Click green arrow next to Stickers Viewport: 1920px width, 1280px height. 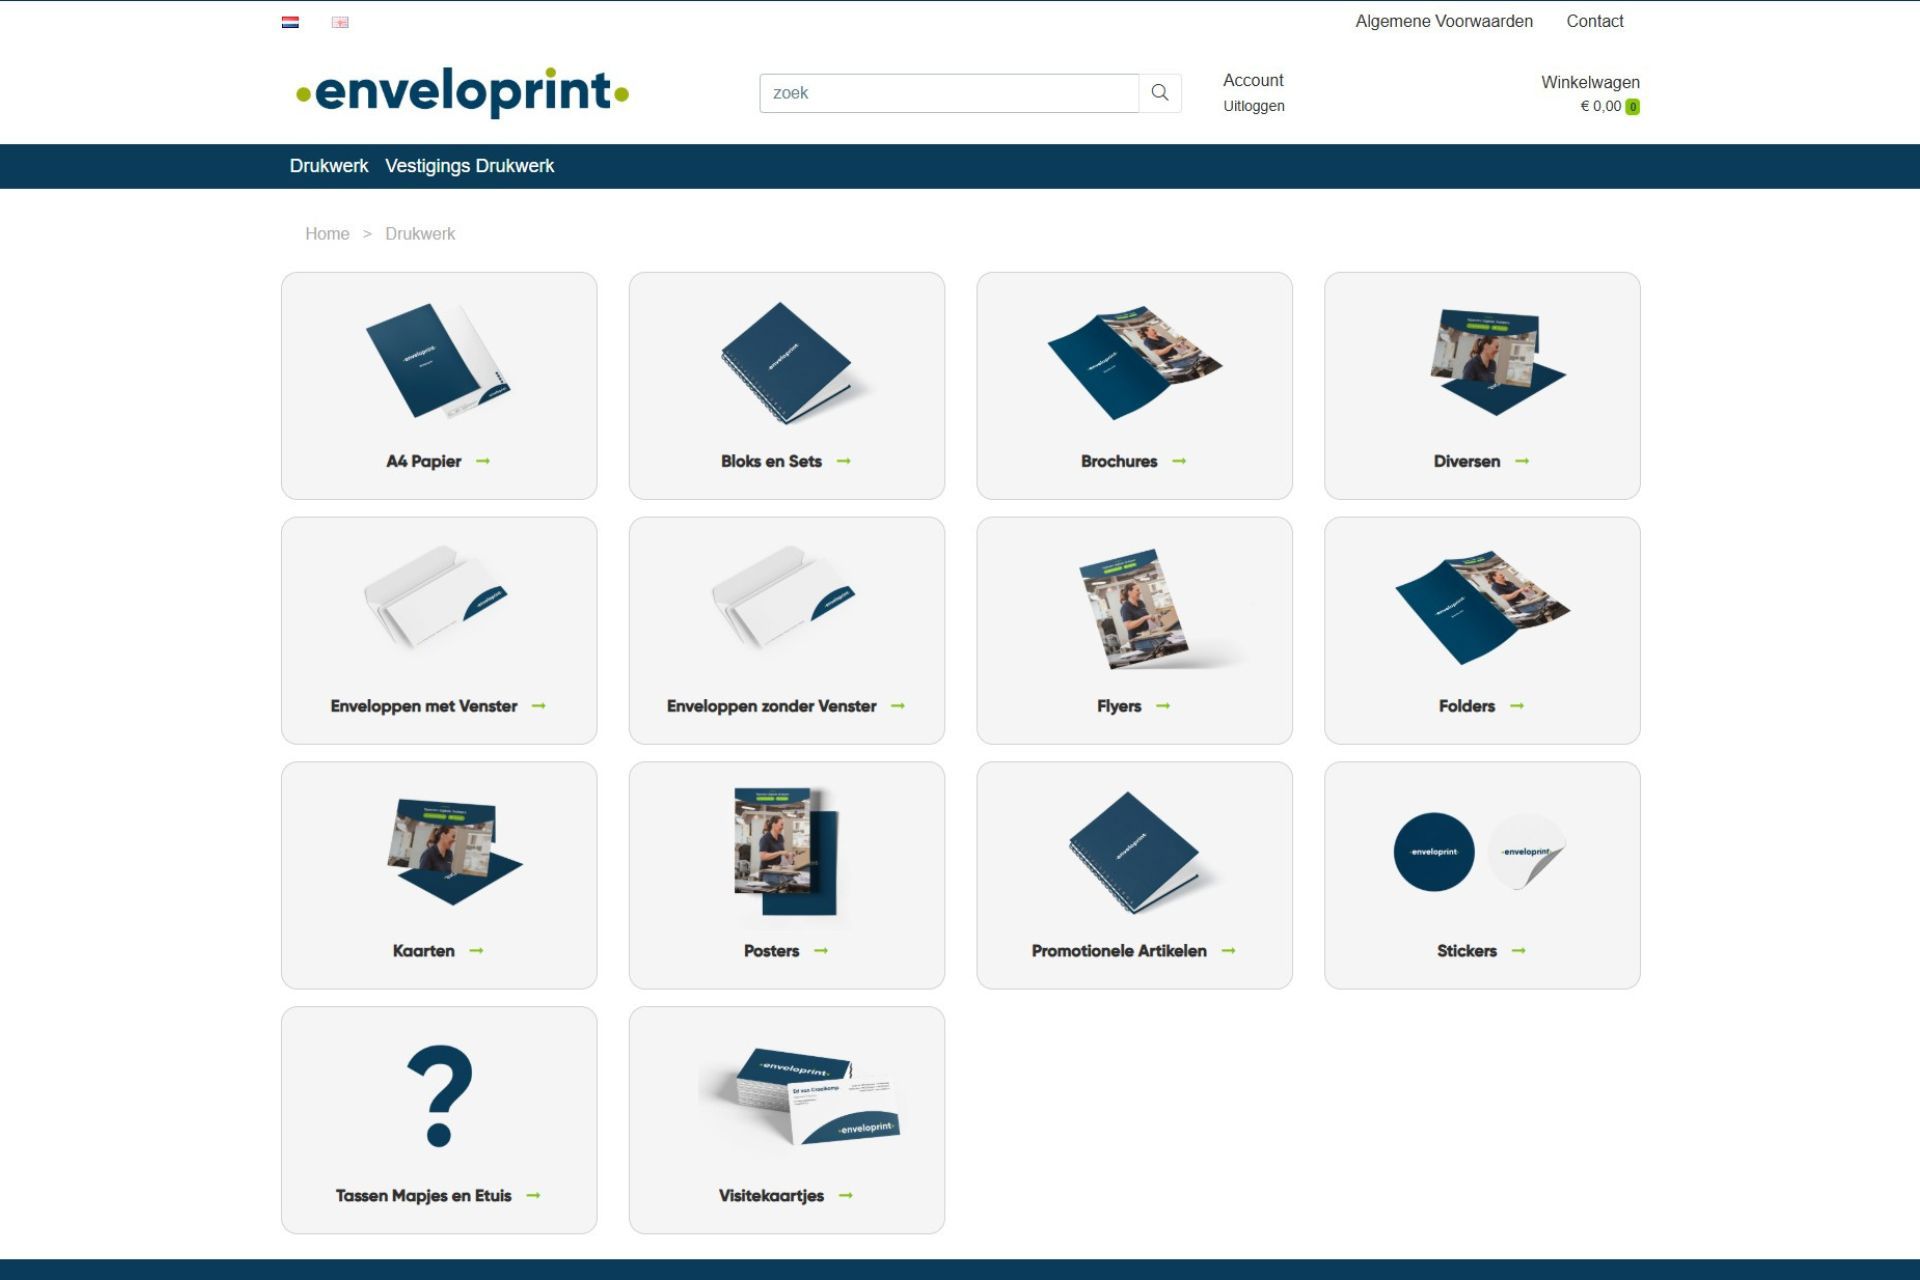tap(1518, 951)
